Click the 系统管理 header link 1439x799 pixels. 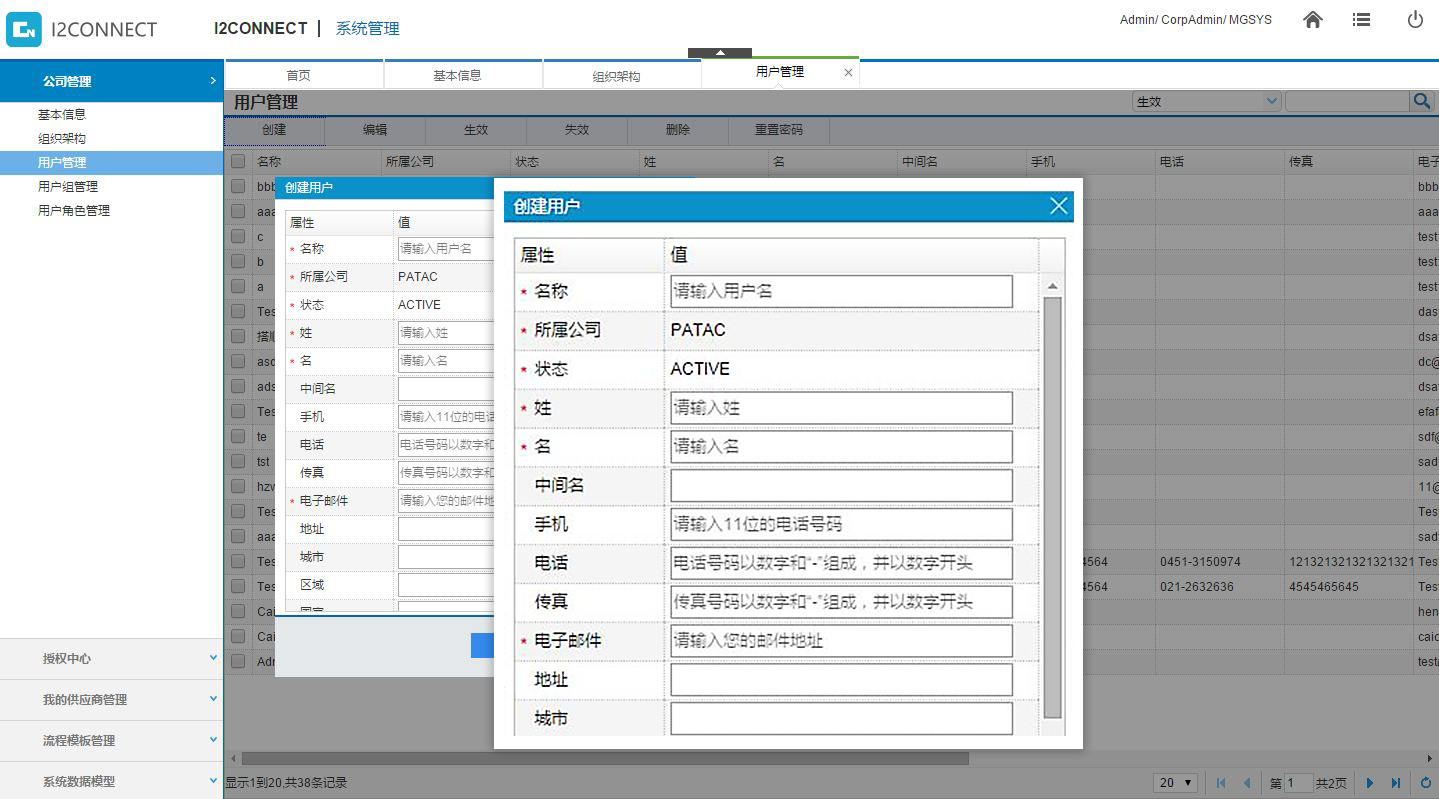367,29
